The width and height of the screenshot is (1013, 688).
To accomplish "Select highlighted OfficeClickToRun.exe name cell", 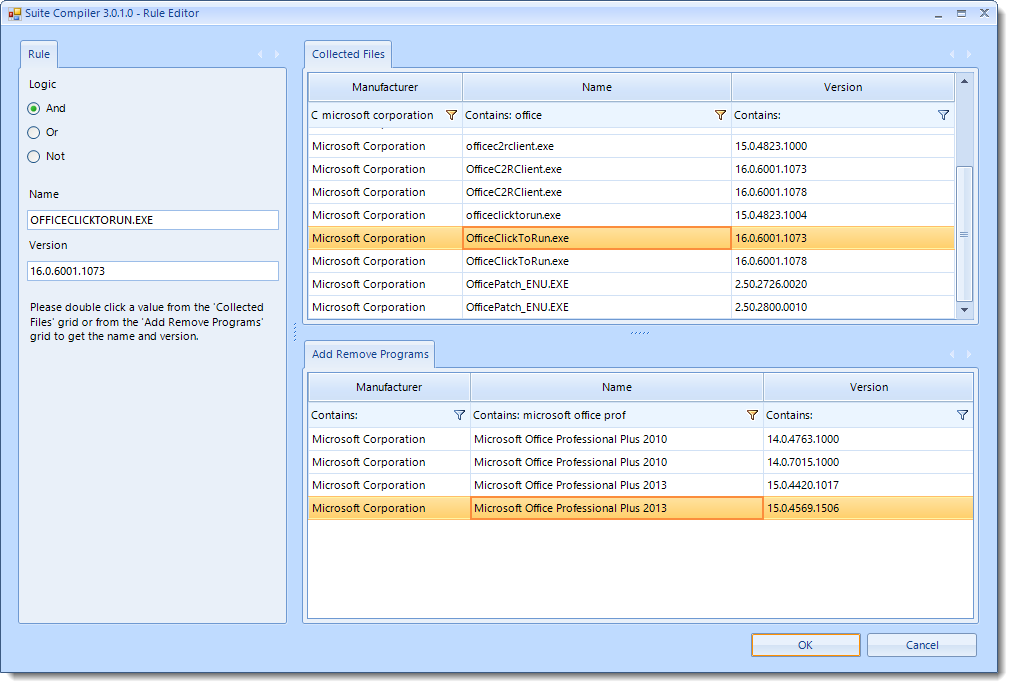I will [597, 238].
